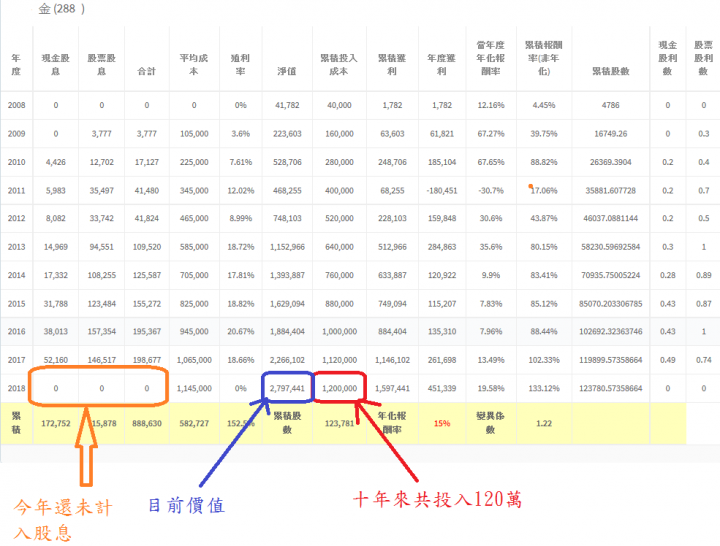The width and height of the screenshot is (720, 546).
Task: Click summary average cost 582,727
Action: tap(194, 423)
